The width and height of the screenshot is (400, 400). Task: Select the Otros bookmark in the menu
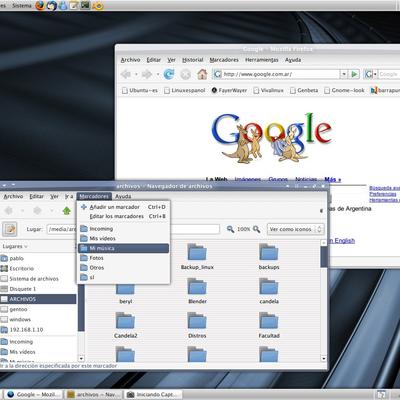pos(123,268)
